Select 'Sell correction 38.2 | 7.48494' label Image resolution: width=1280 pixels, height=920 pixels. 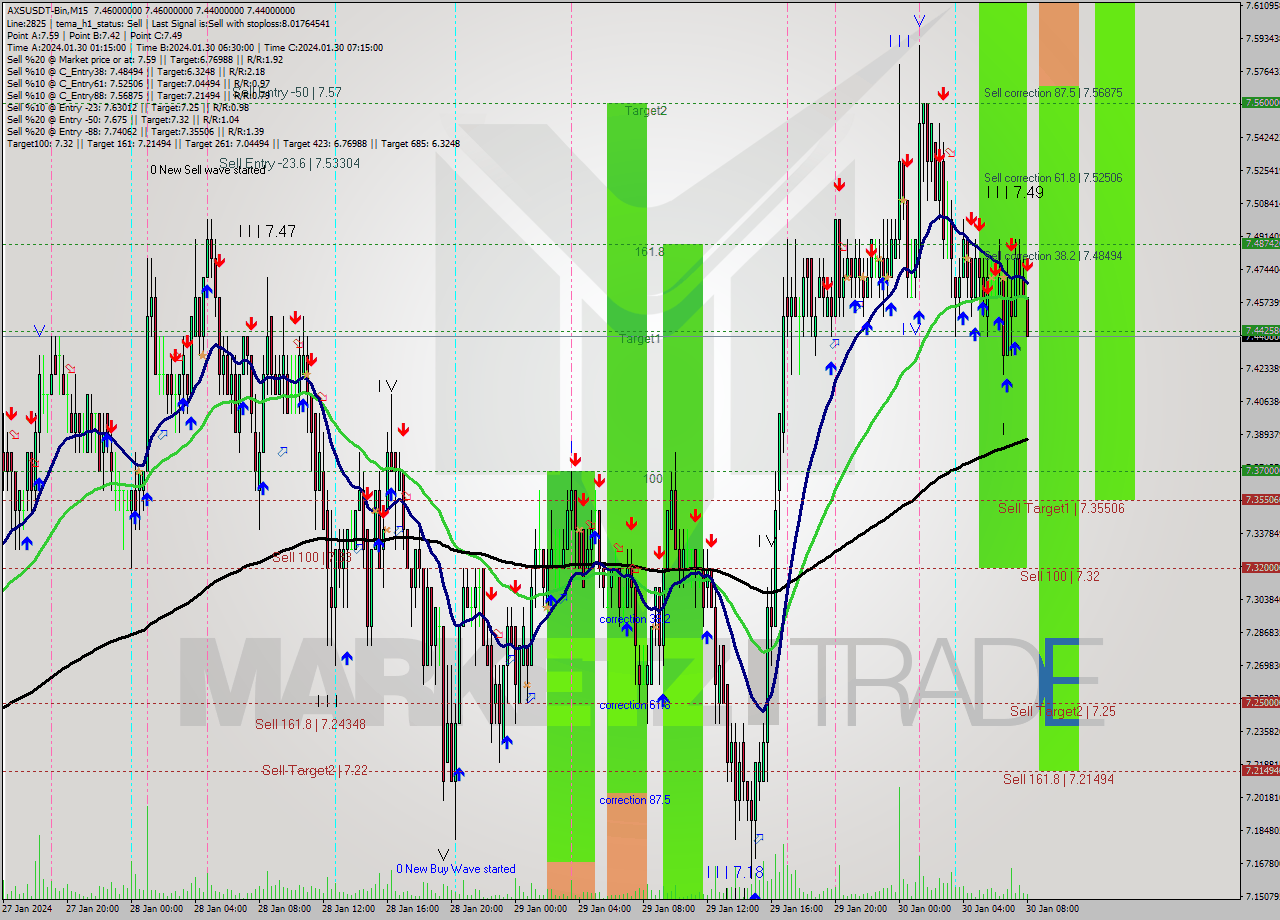[1053, 256]
